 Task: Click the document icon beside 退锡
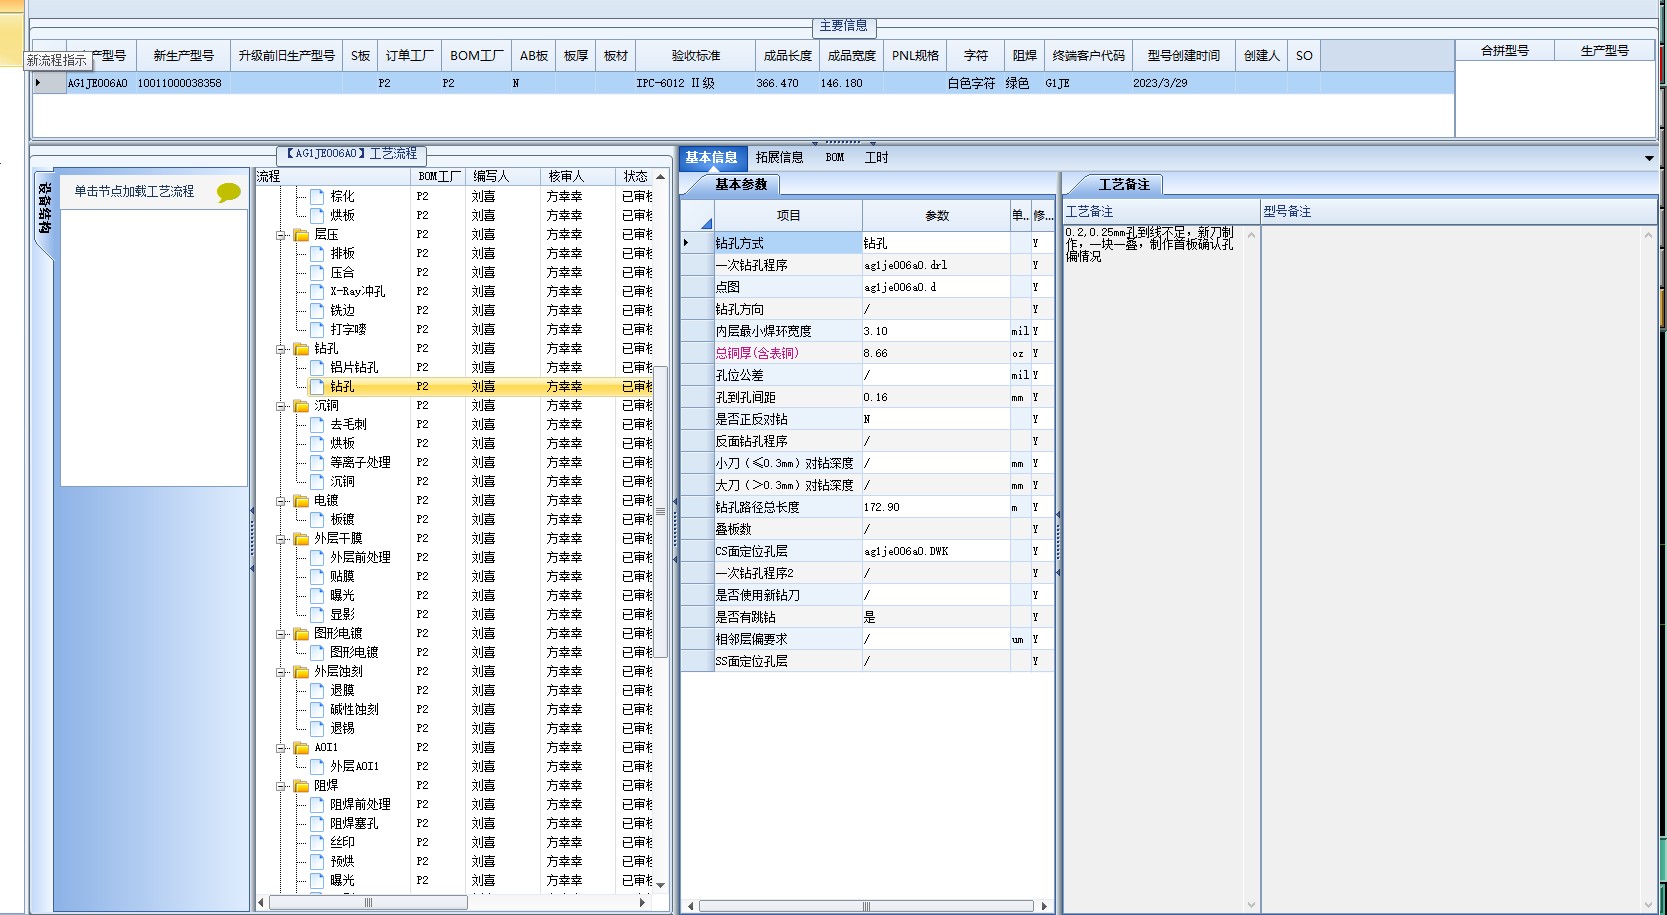(317, 729)
